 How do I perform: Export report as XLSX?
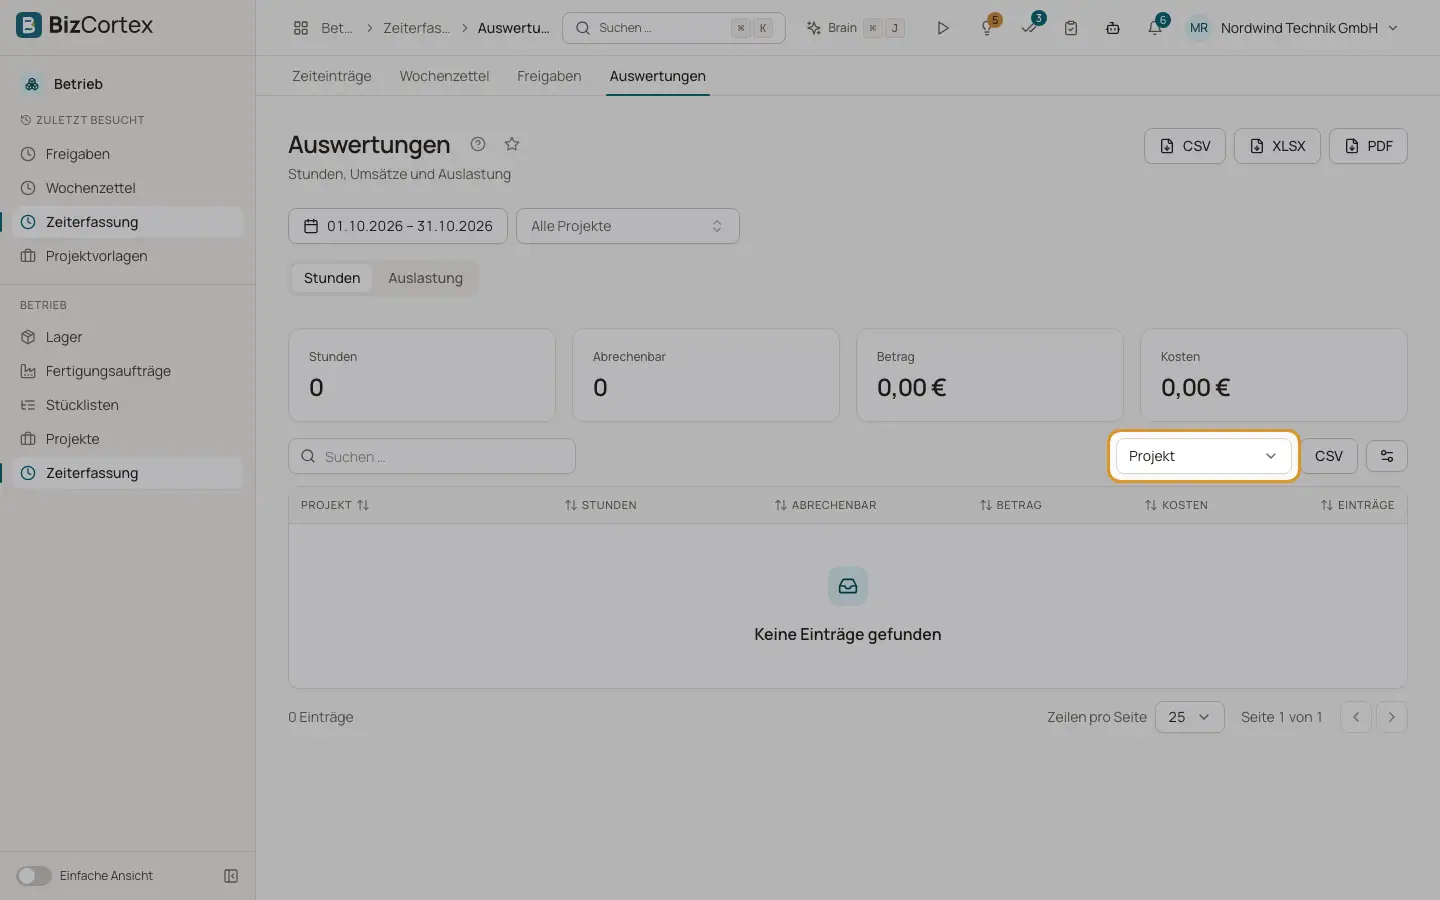point(1277,146)
